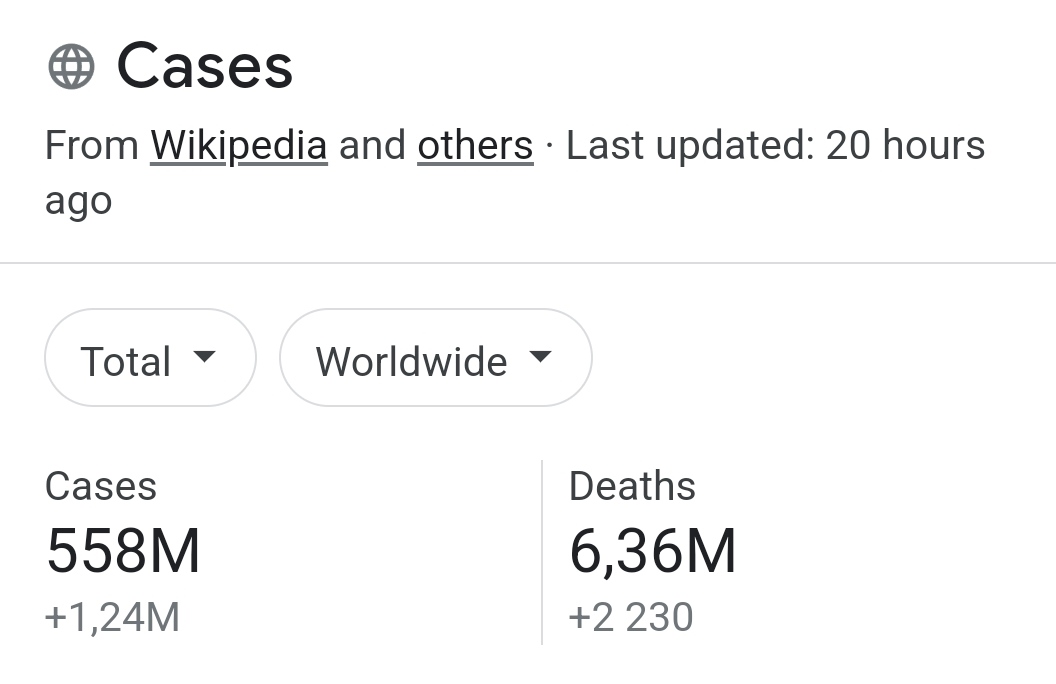1056x684 pixels.
Task: Click vertical divider between Cases and Deaths
Action: [542, 552]
